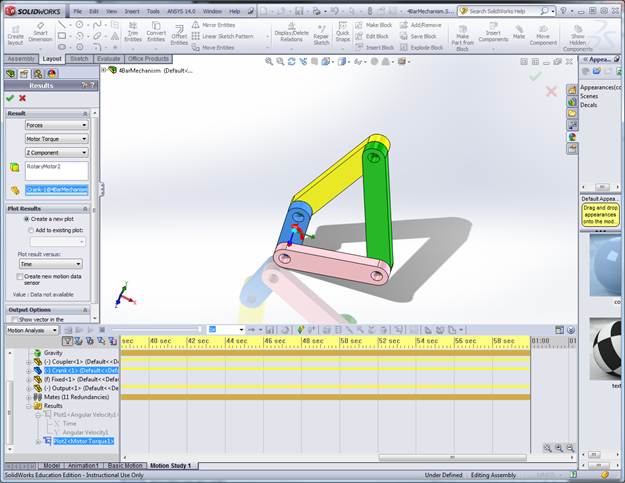
Task: Click Scenes in the Appearances panel
Action: (589, 96)
